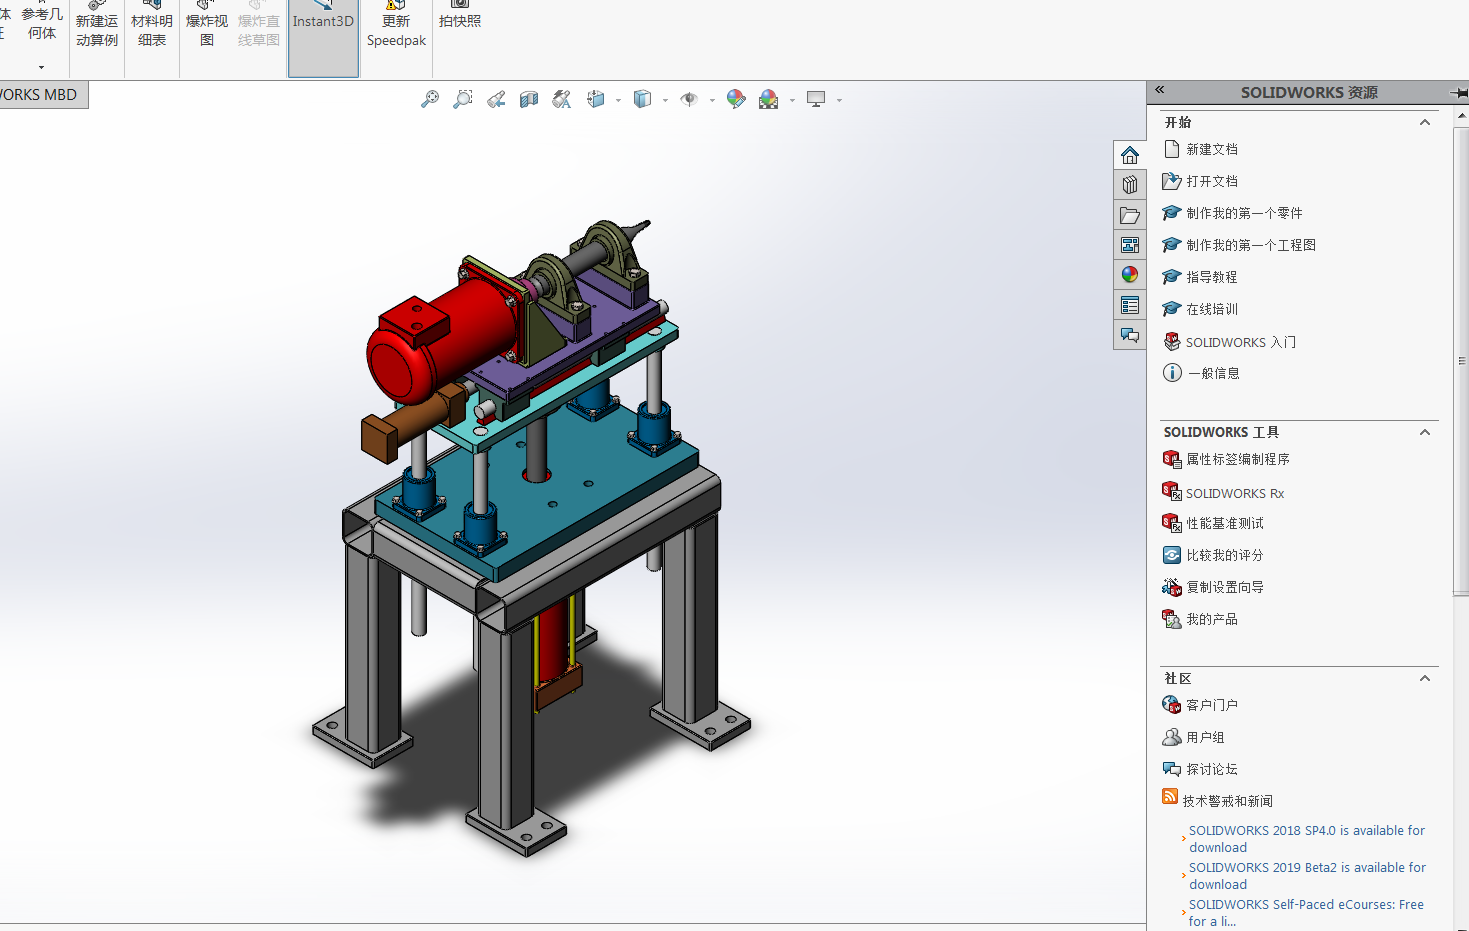Collapse the SOLIDWORKS 工具 section
The height and width of the screenshot is (931, 1469).
[1425, 432]
